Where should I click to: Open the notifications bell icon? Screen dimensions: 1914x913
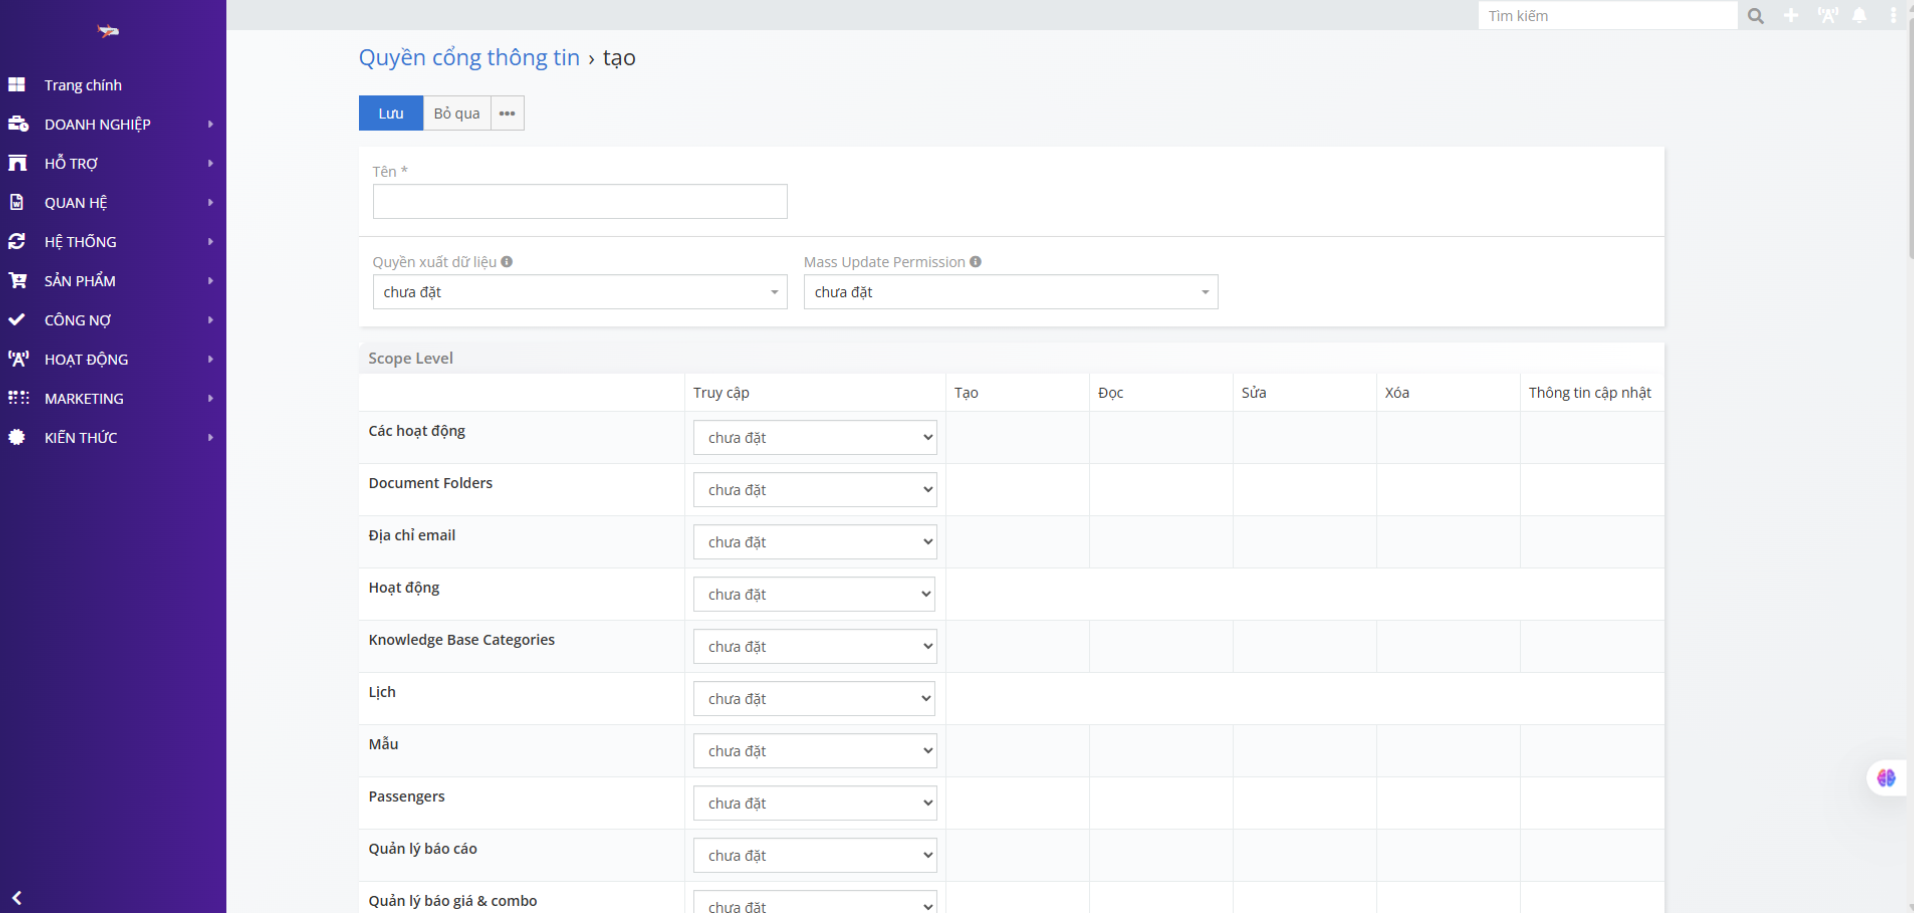(x=1859, y=16)
